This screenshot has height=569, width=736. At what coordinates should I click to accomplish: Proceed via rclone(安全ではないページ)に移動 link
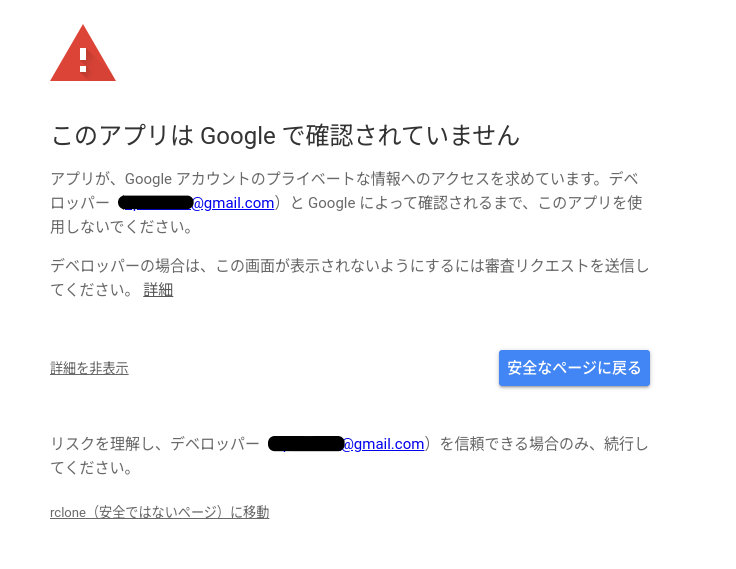coord(160,512)
